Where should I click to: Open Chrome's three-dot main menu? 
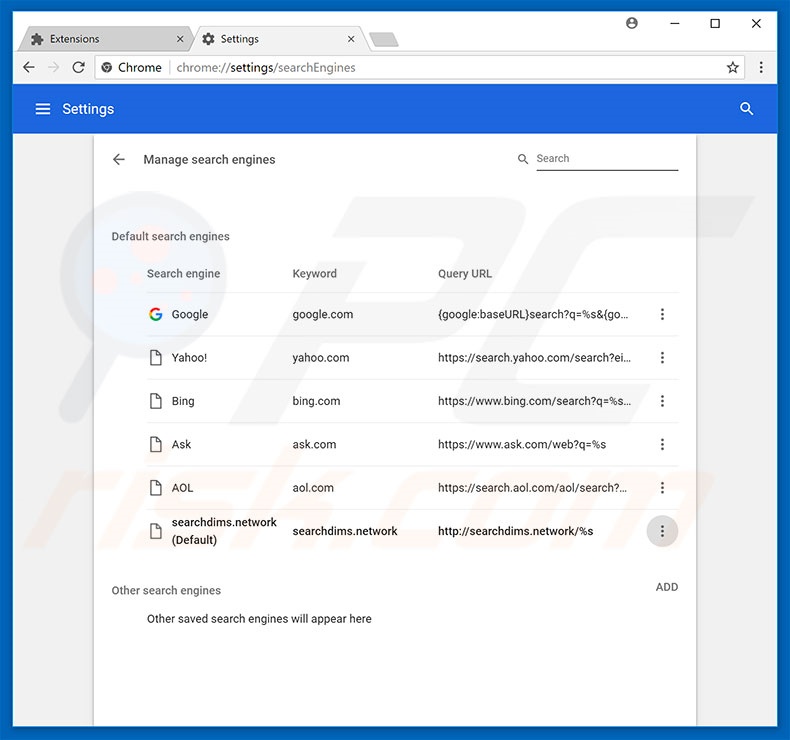(x=761, y=67)
